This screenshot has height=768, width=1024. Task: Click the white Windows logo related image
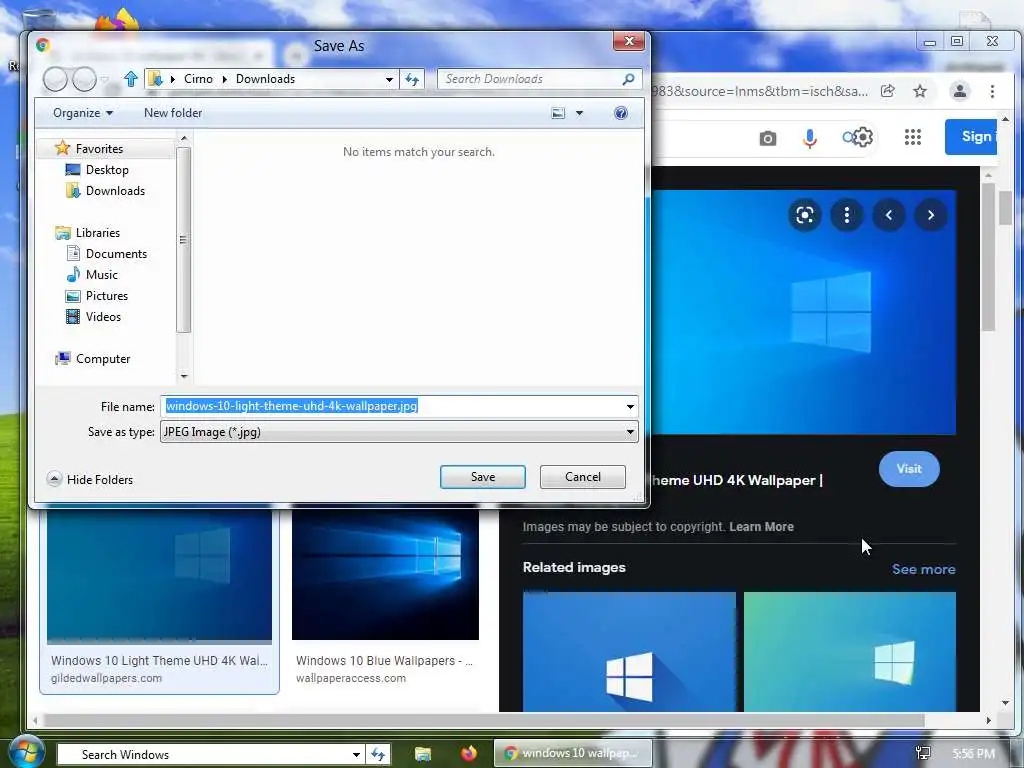click(x=629, y=652)
